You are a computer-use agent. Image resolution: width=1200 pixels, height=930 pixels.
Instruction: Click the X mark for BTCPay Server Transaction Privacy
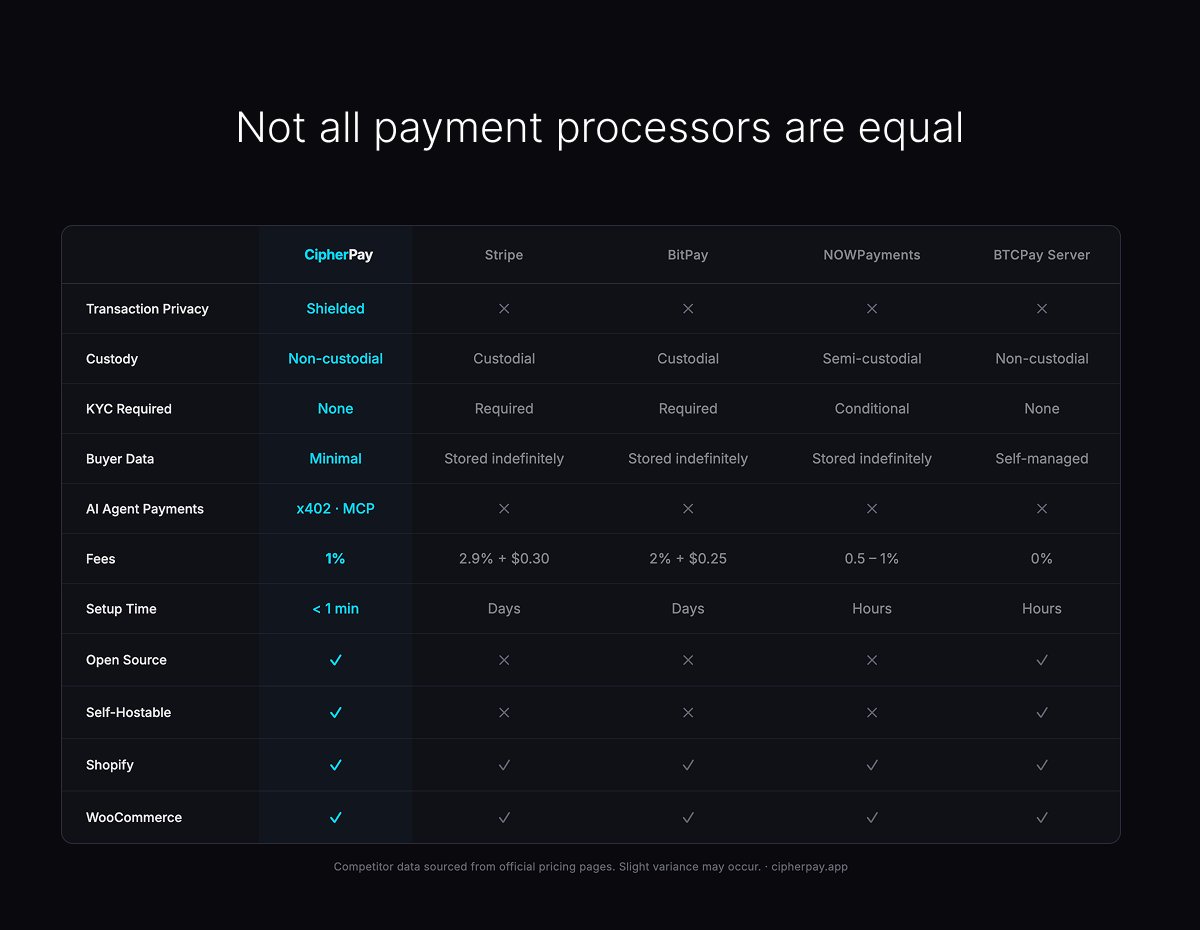(x=1042, y=309)
